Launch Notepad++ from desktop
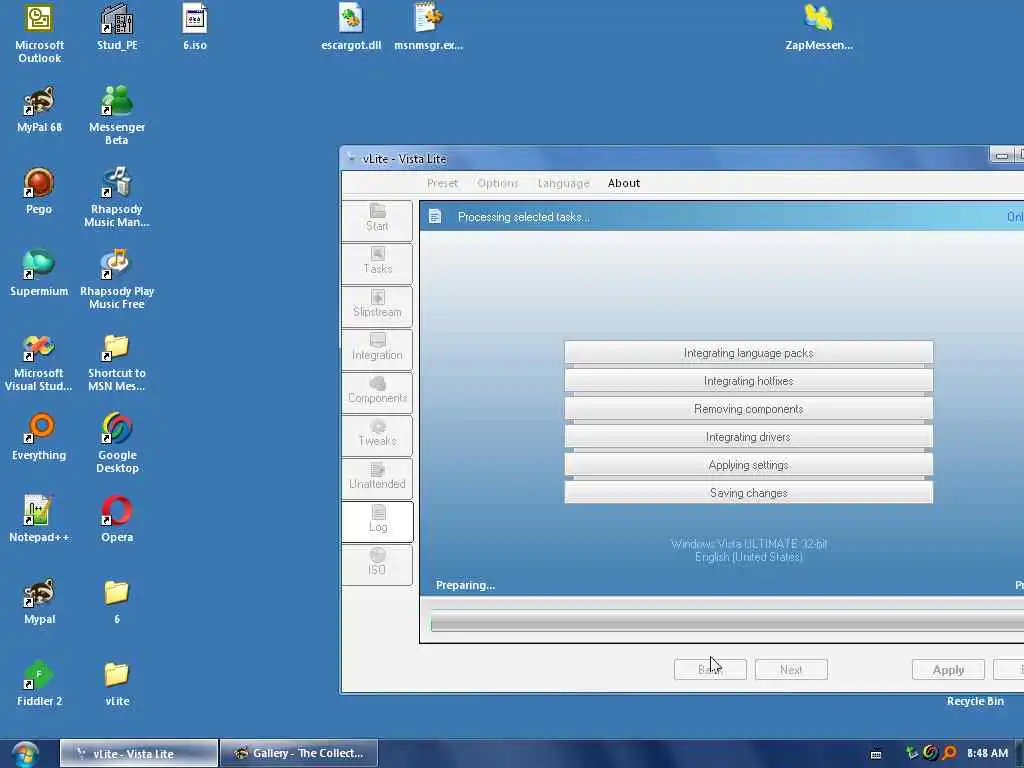Screen dimensions: 1024x768 [39, 519]
